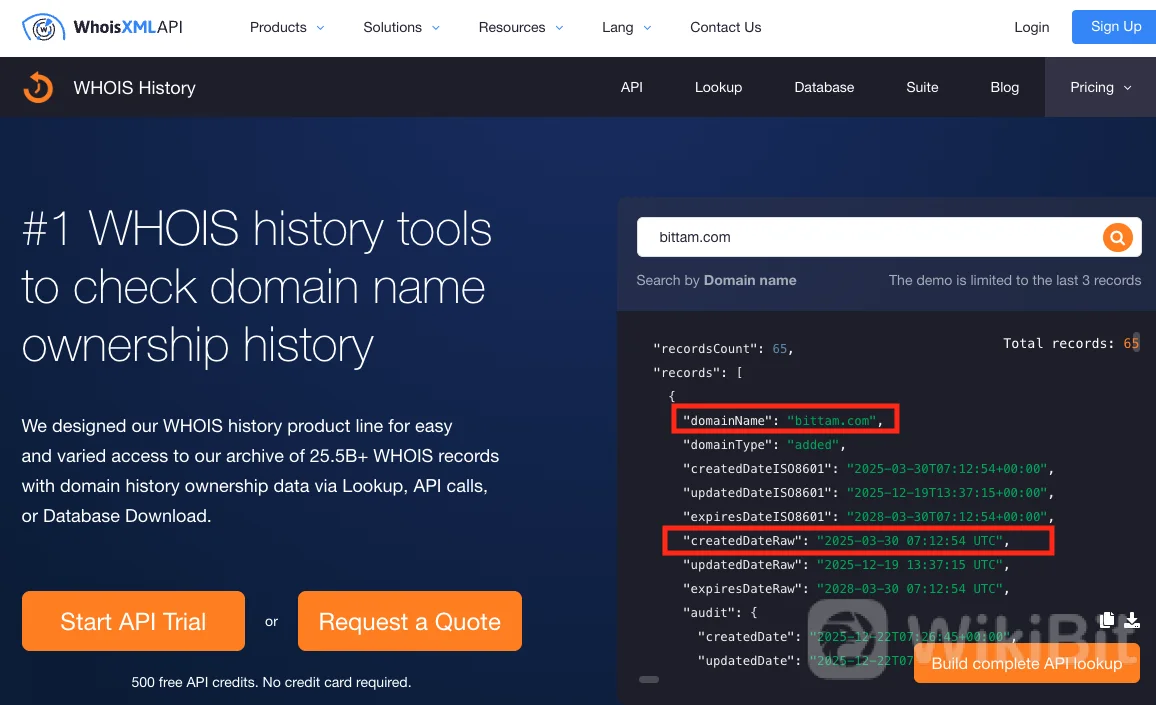Click the orange search magnifier icon
This screenshot has height=705, width=1156.
click(x=1117, y=238)
